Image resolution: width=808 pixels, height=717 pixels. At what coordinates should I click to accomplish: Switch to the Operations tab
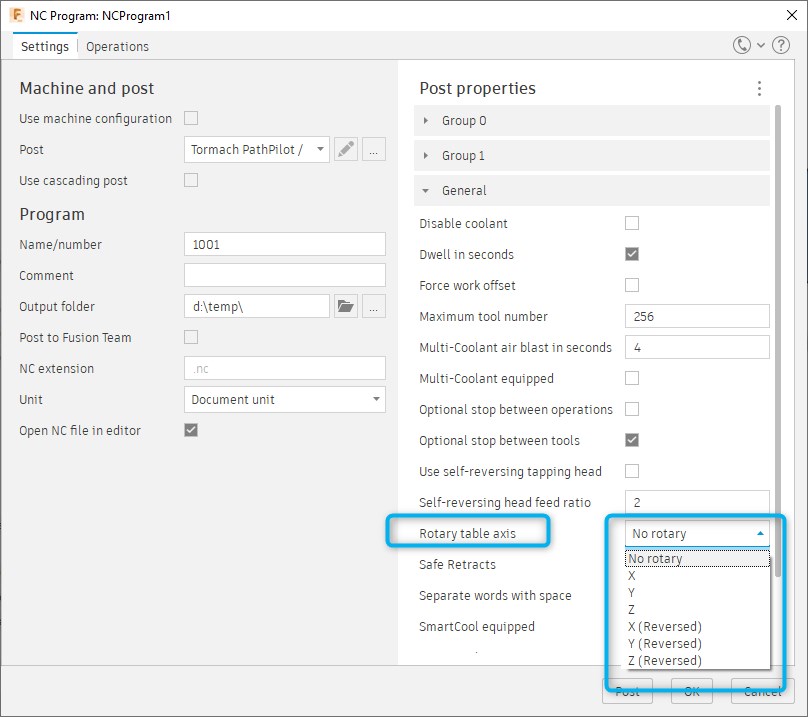117,46
